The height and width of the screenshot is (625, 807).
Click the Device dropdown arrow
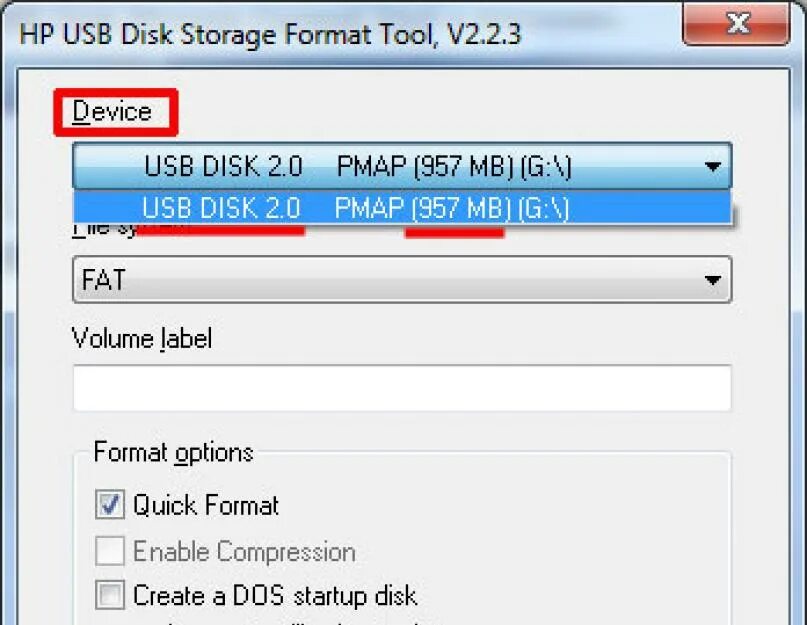(x=712, y=167)
